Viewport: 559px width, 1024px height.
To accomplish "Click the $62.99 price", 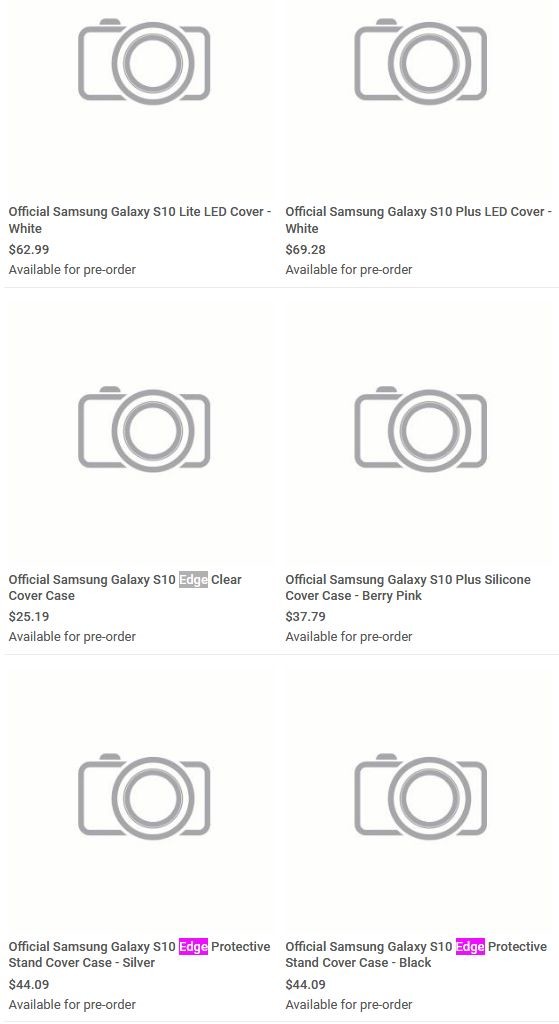I will click(x=29, y=249).
